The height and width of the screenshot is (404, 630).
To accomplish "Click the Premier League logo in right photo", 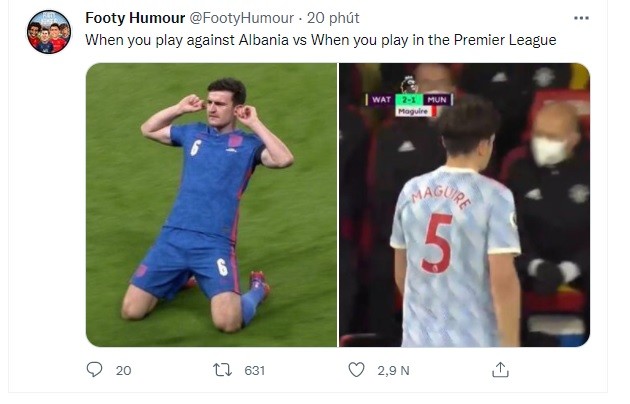I will (408, 84).
